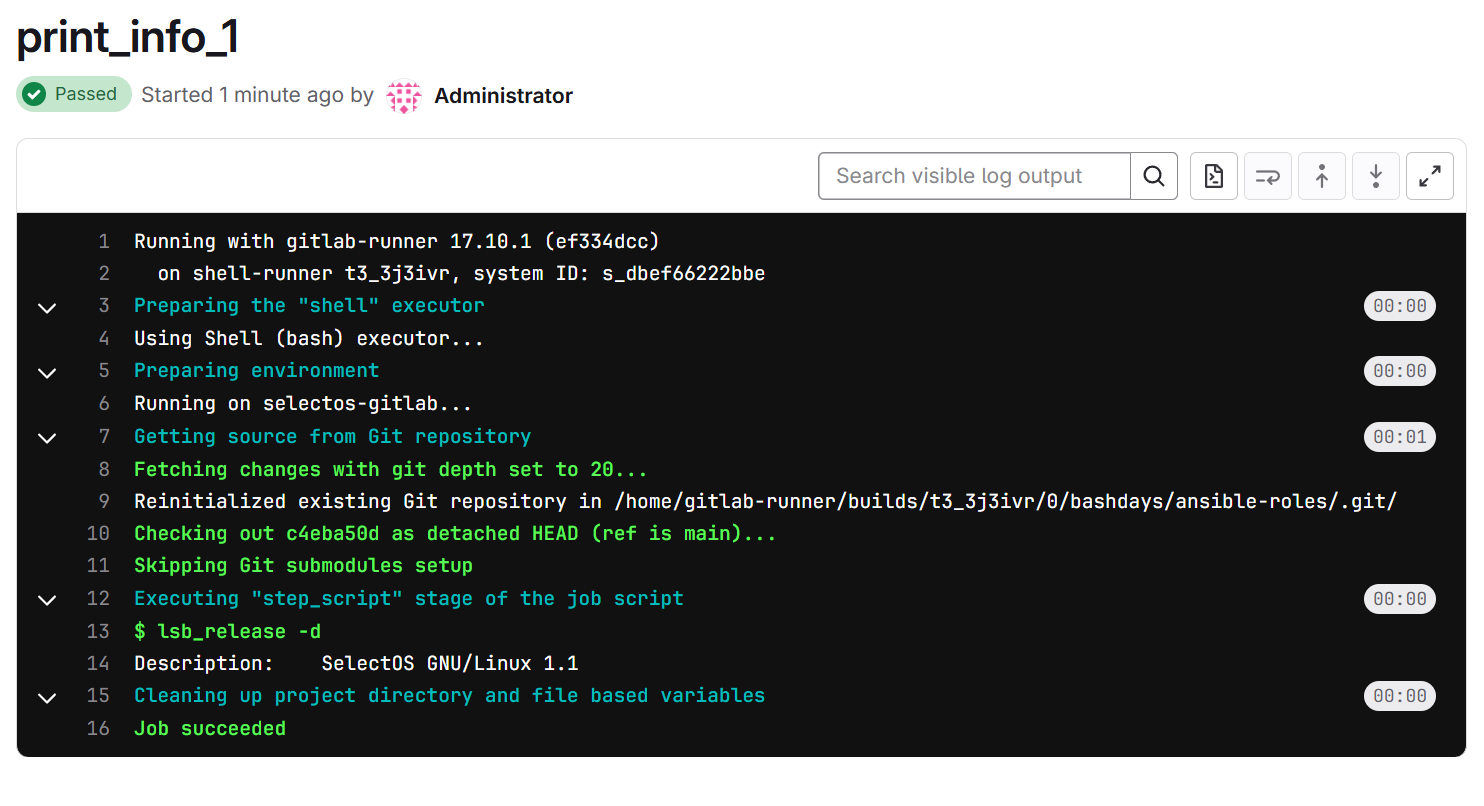Collapse Getting source from Git repository section
Screen dimensions: 1484x806
click(47, 437)
